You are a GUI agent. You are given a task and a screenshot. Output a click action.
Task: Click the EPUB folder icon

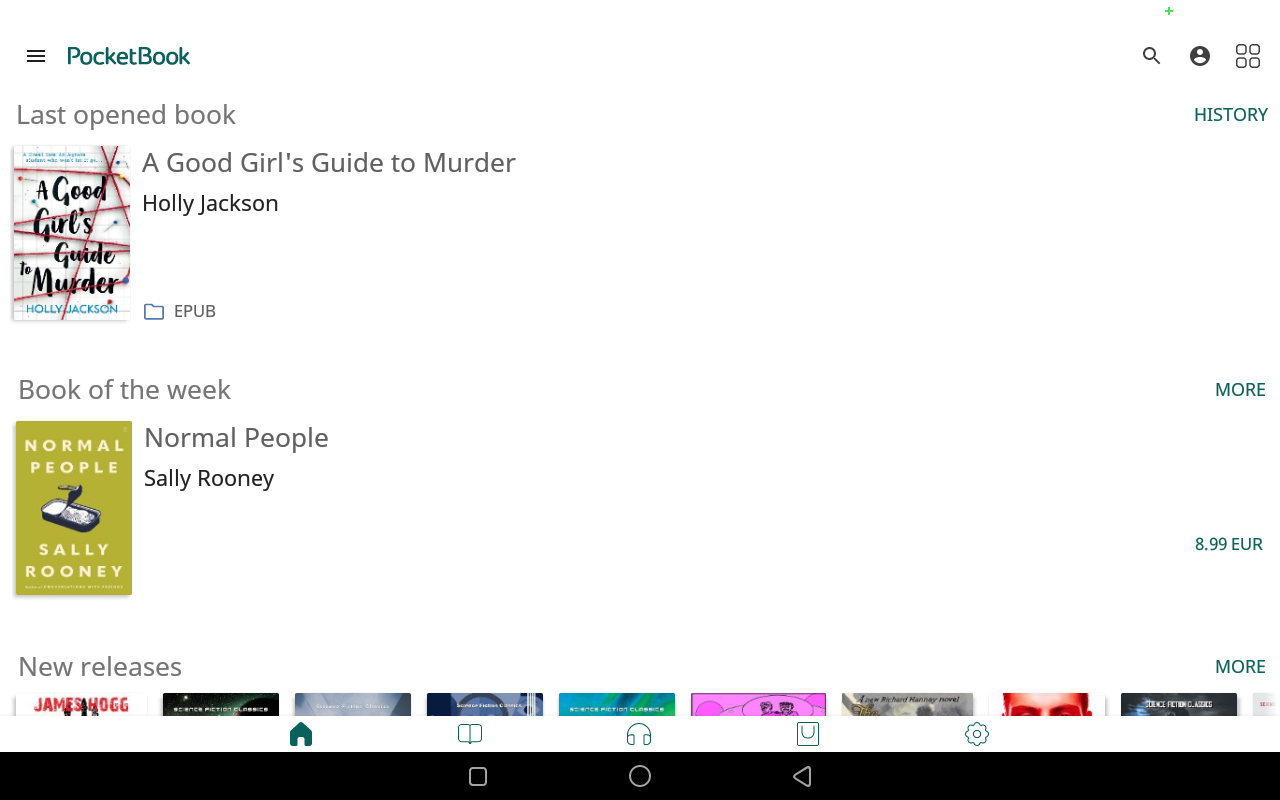click(154, 312)
